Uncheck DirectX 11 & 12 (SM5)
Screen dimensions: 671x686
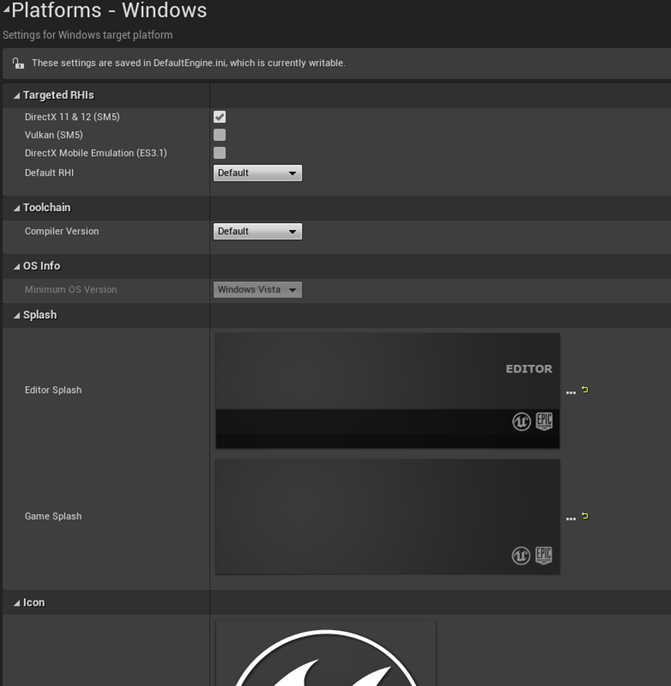click(x=220, y=117)
